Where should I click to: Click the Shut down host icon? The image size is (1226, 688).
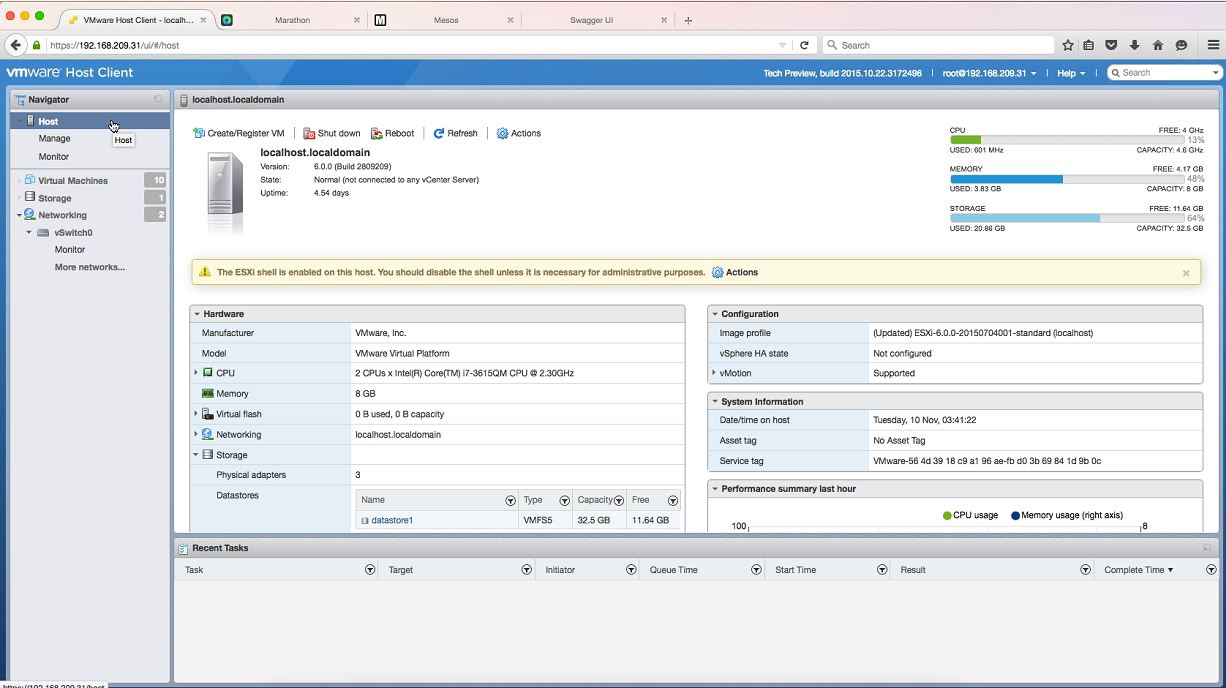tap(309, 133)
